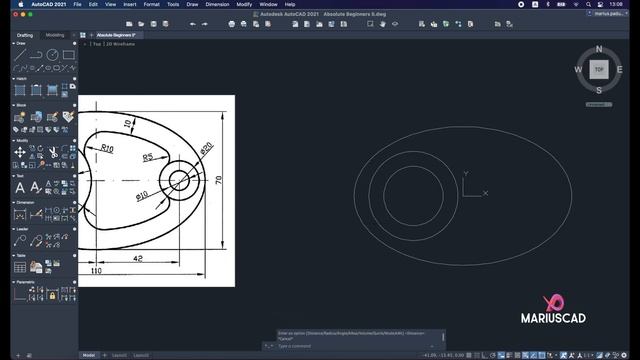Select the Circle tool in Draw panel
640x360 pixels.
click(x=52, y=55)
